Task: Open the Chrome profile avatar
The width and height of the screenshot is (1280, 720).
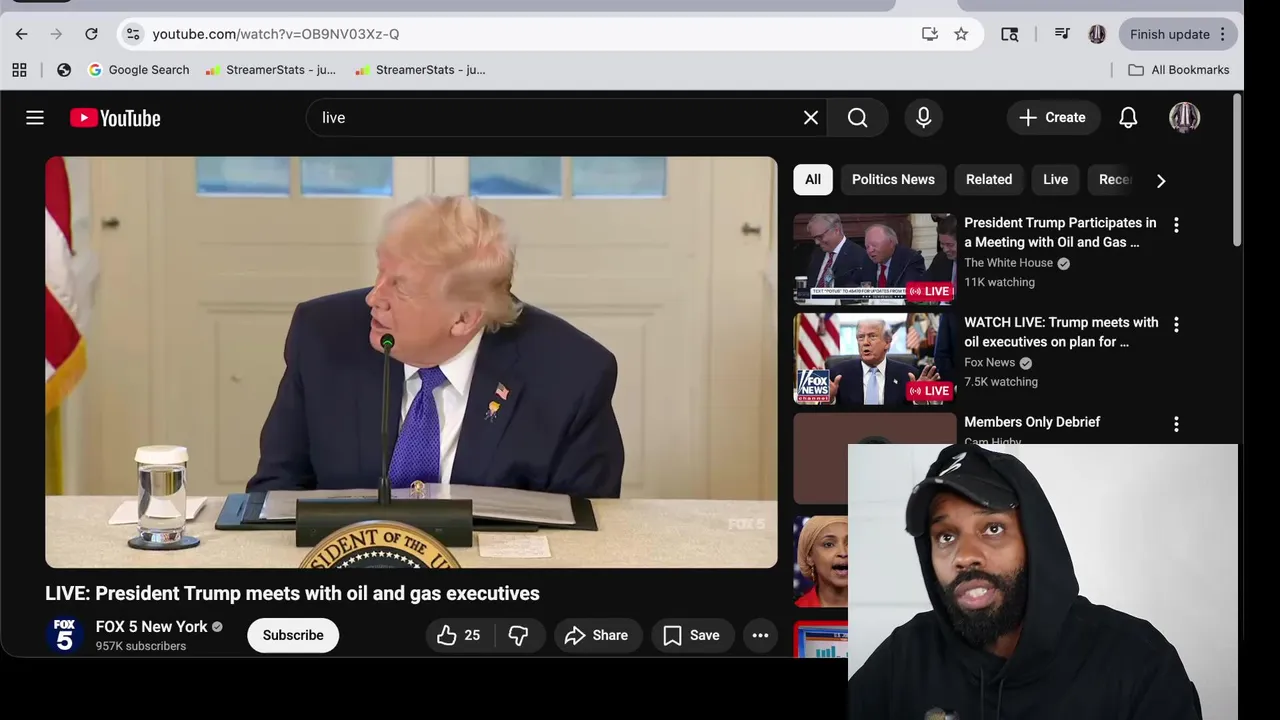Action: (1097, 34)
